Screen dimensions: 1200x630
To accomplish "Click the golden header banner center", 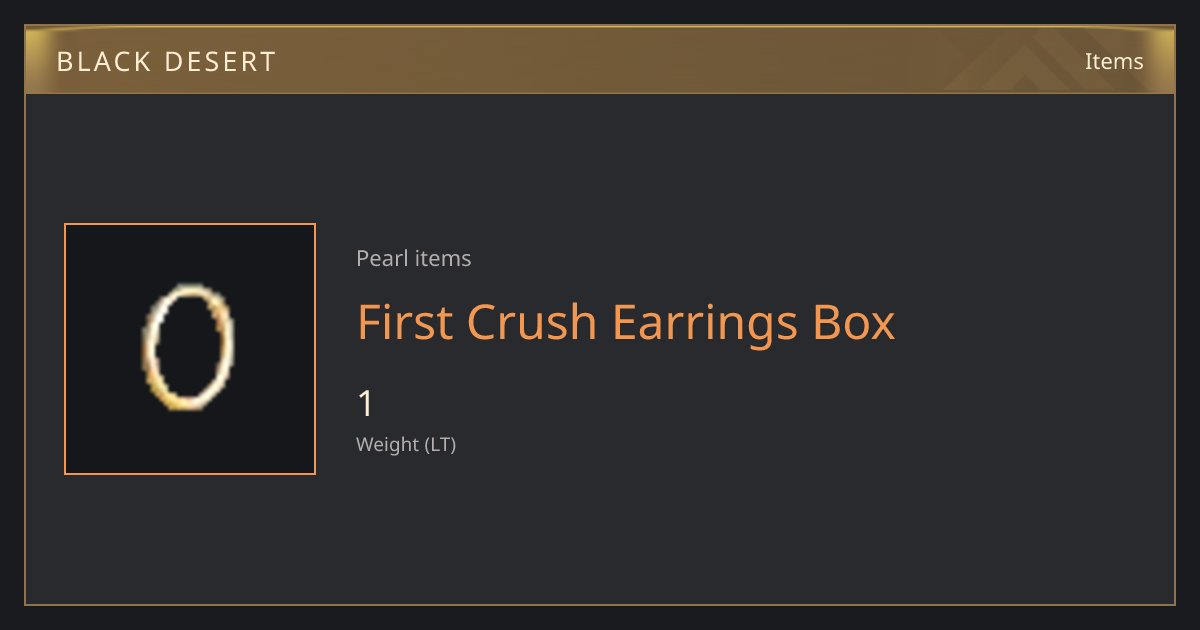I will (x=600, y=60).
